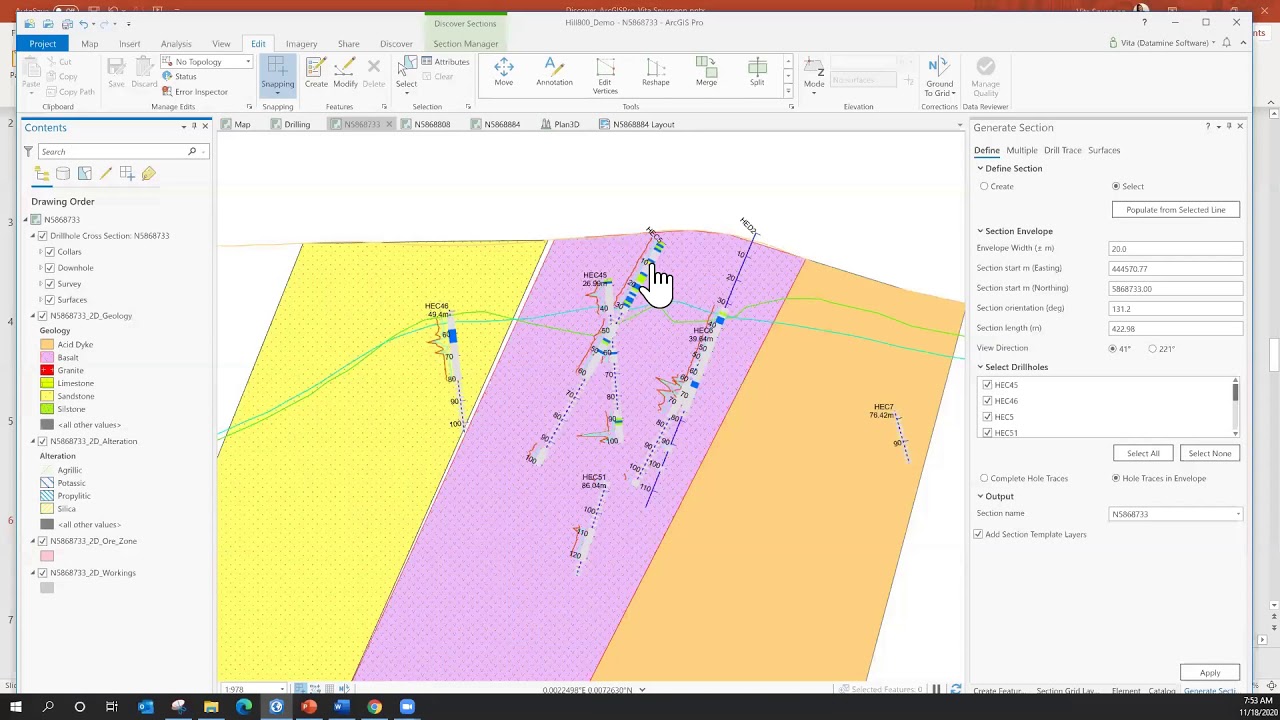Image resolution: width=1280 pixels, height=720 pixels.
Task: Uncheck drillhole HEC46 in list
Action: point(988,401)
